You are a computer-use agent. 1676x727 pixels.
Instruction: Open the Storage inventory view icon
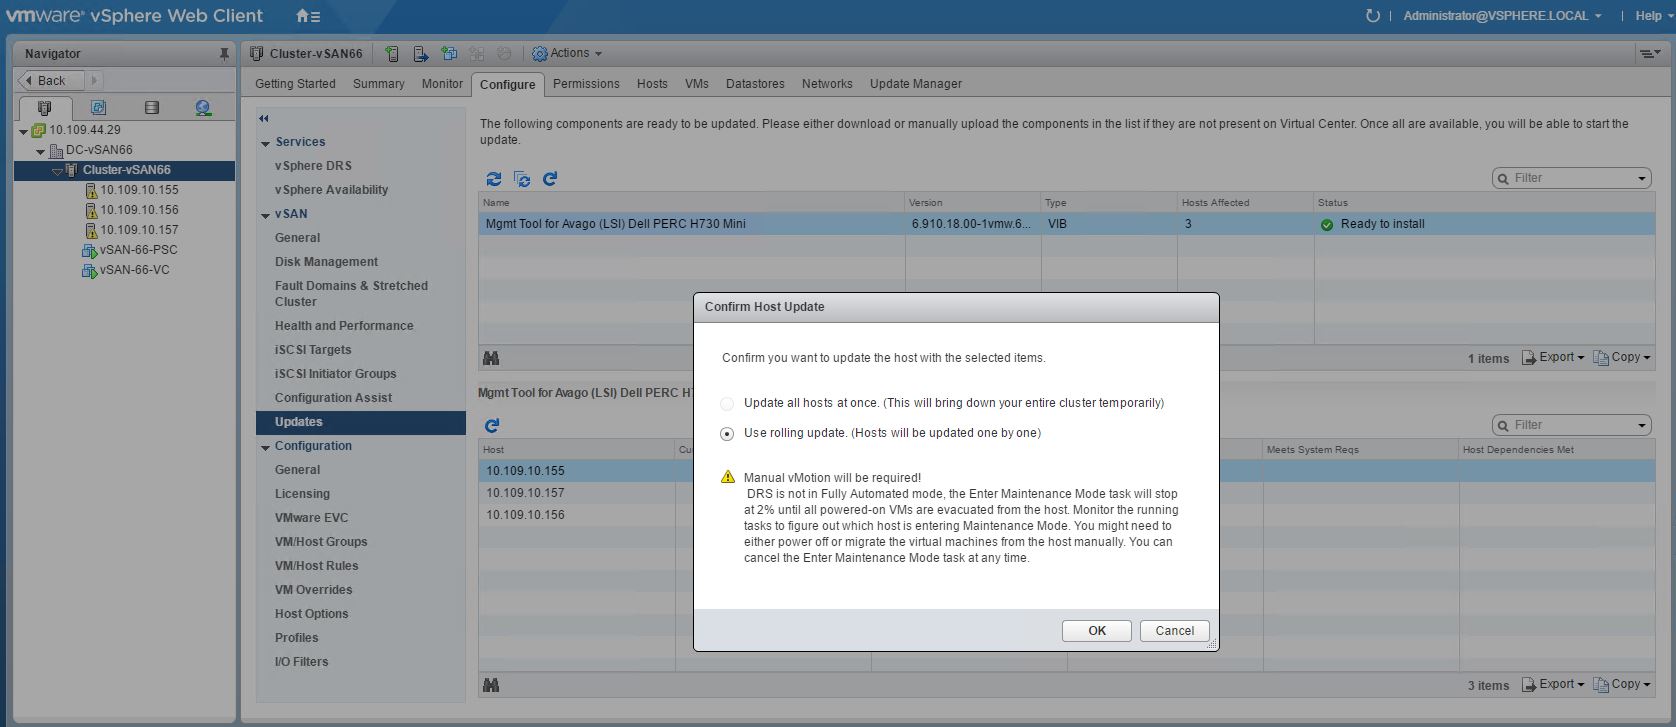pyautogui.click(x=151, y=108)
